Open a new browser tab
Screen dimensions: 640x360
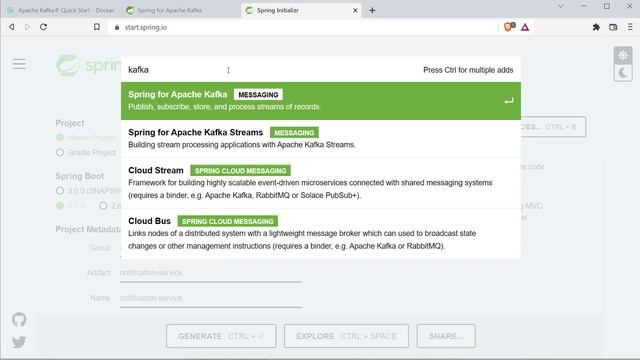[372, 11]
